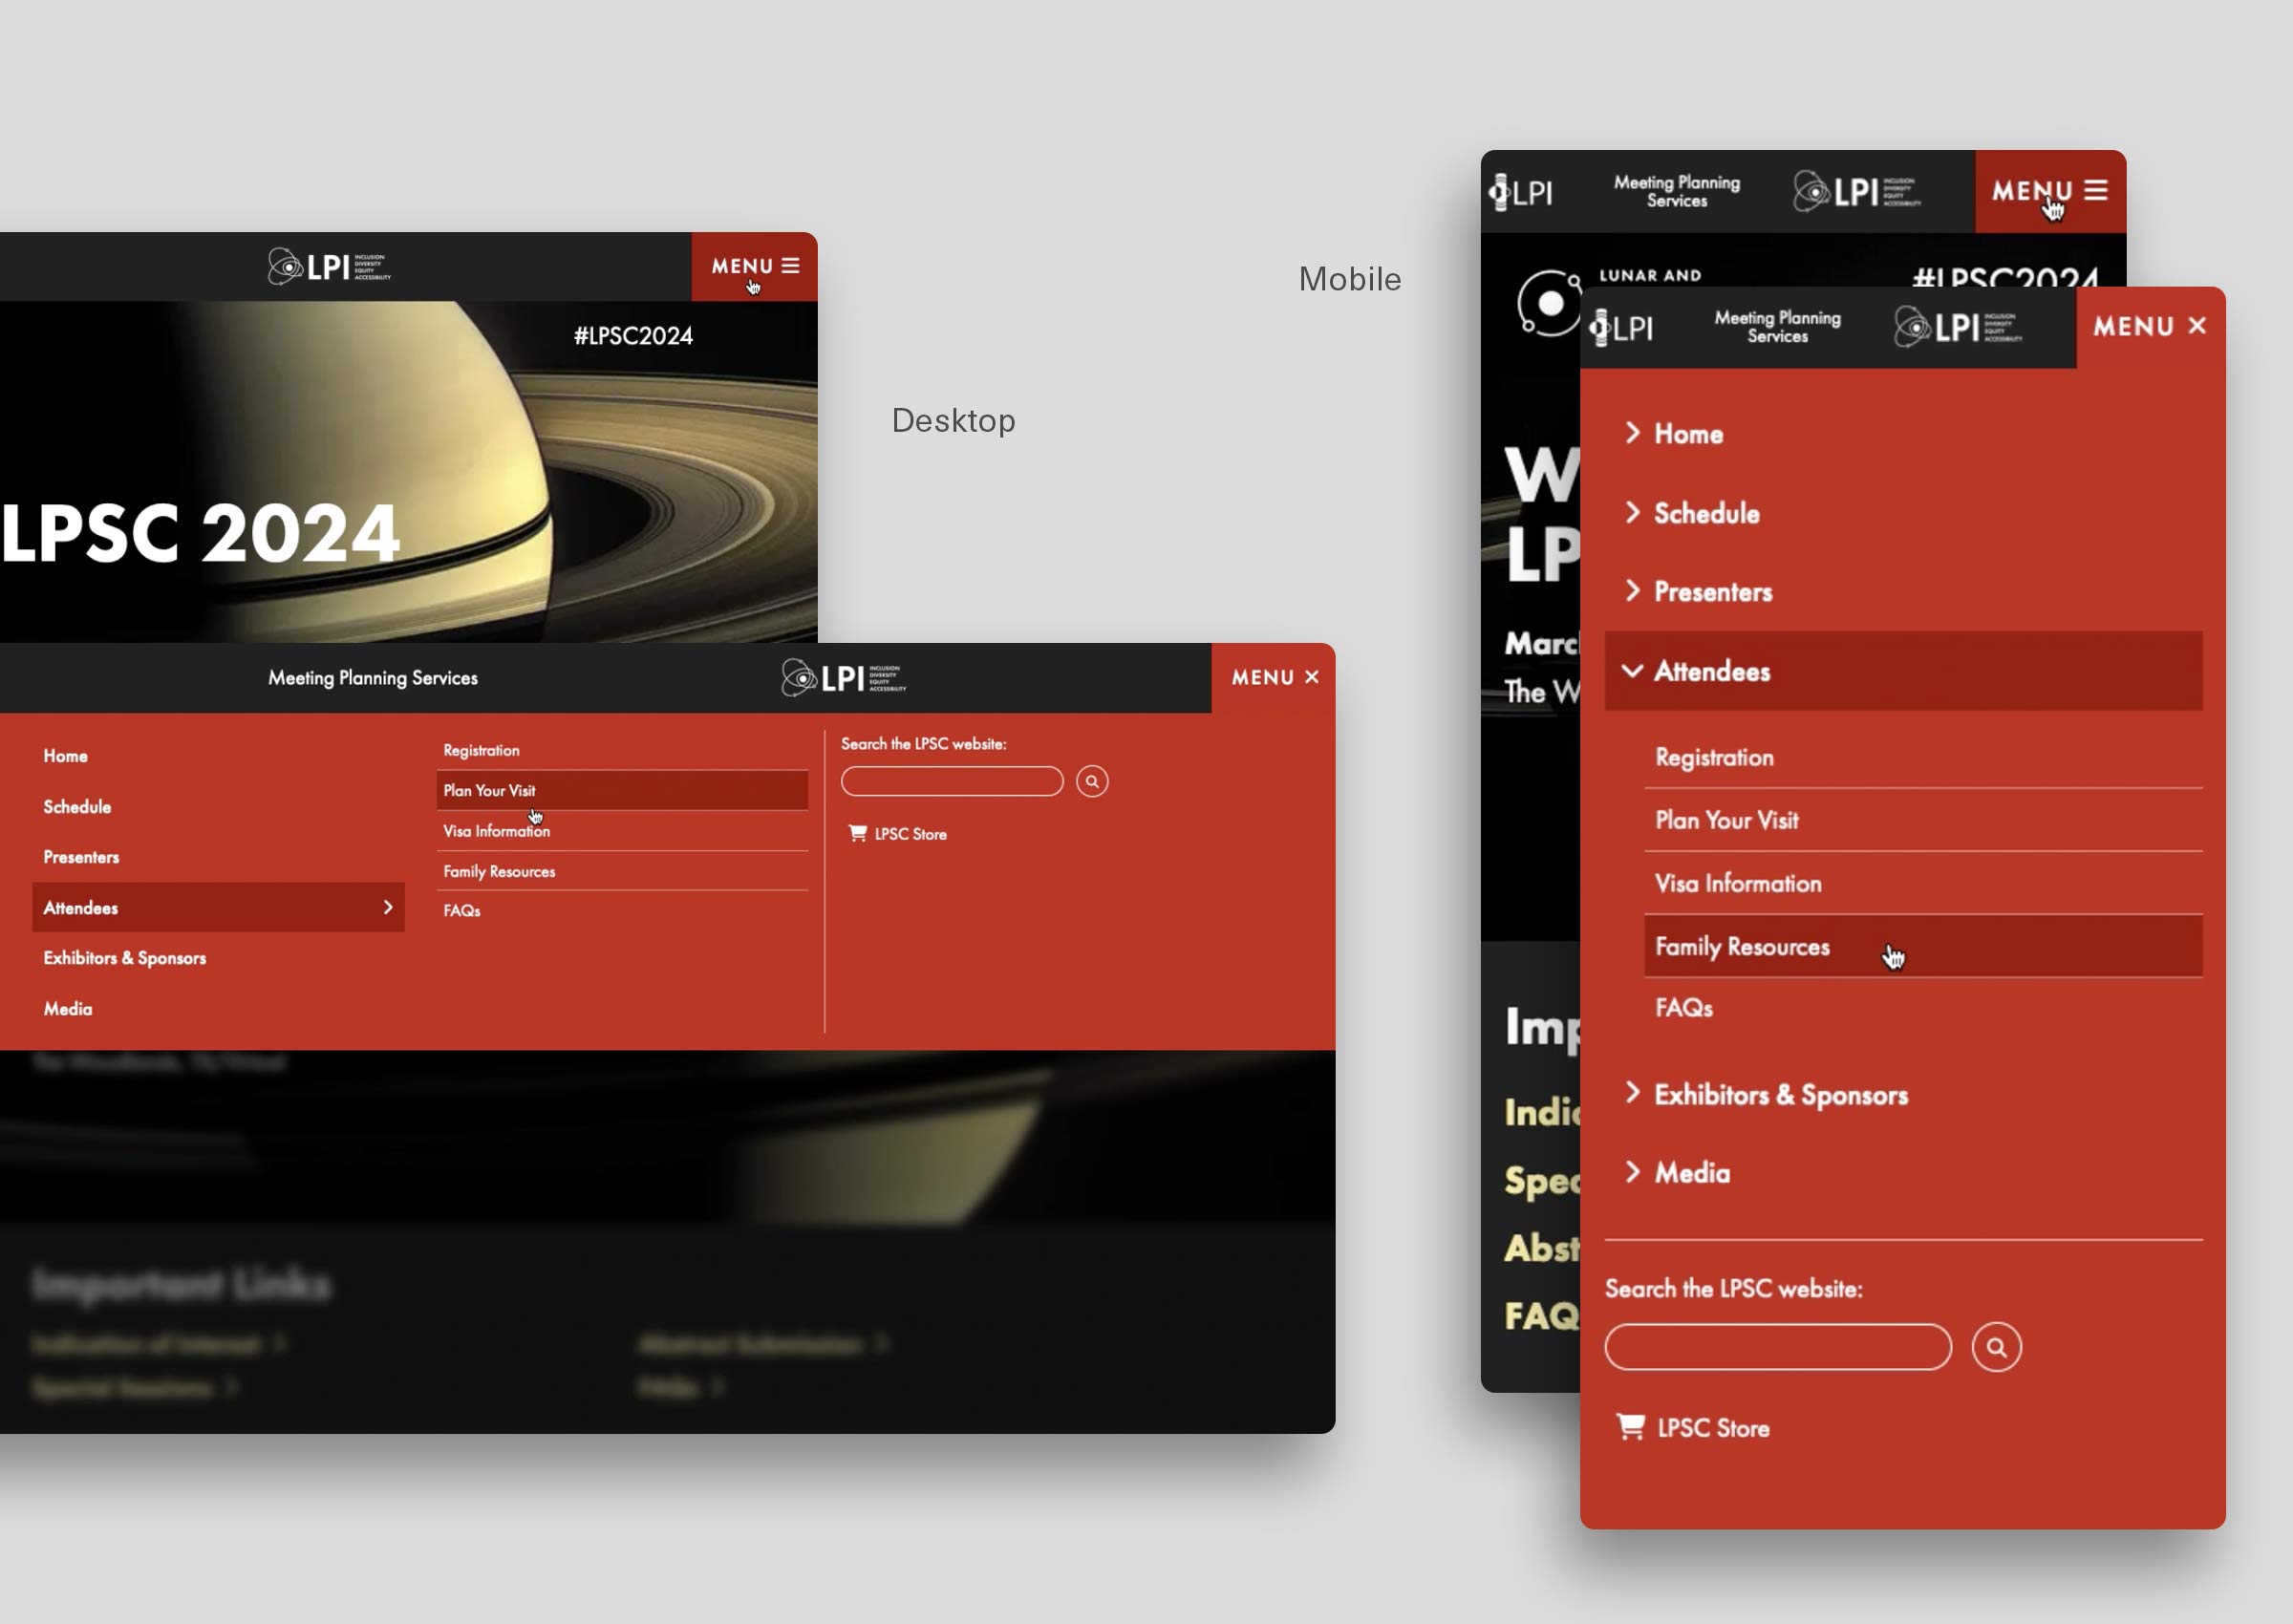Click shopping cart icon in mobile menu

point(1630,1427)
